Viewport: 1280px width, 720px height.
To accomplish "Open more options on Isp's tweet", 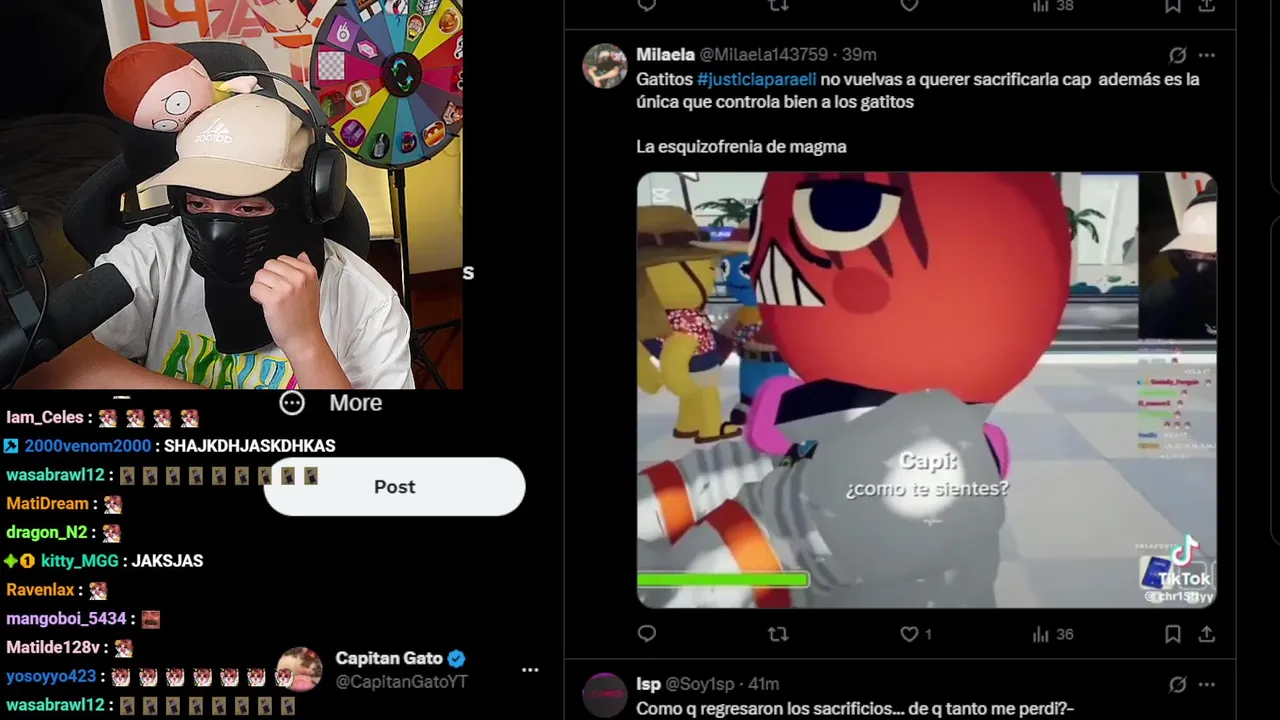I will click(1207, 684).
